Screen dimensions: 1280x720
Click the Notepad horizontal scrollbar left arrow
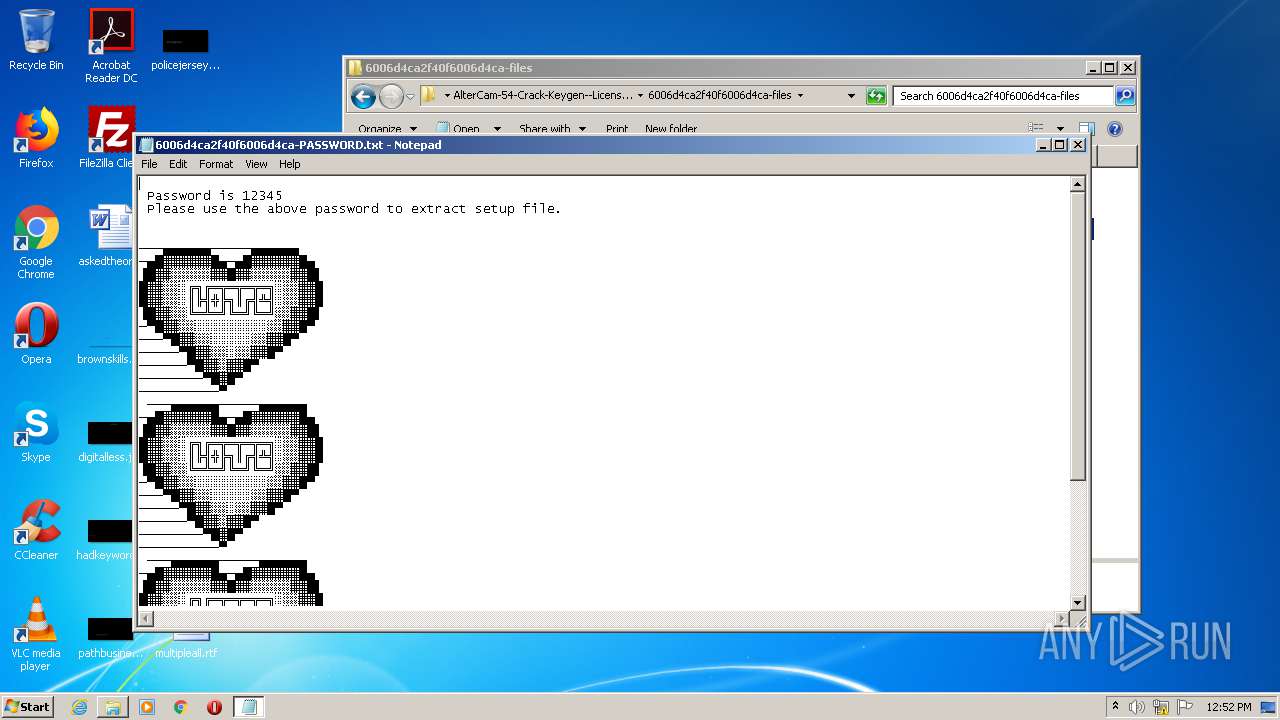click(x=146, y=619)
